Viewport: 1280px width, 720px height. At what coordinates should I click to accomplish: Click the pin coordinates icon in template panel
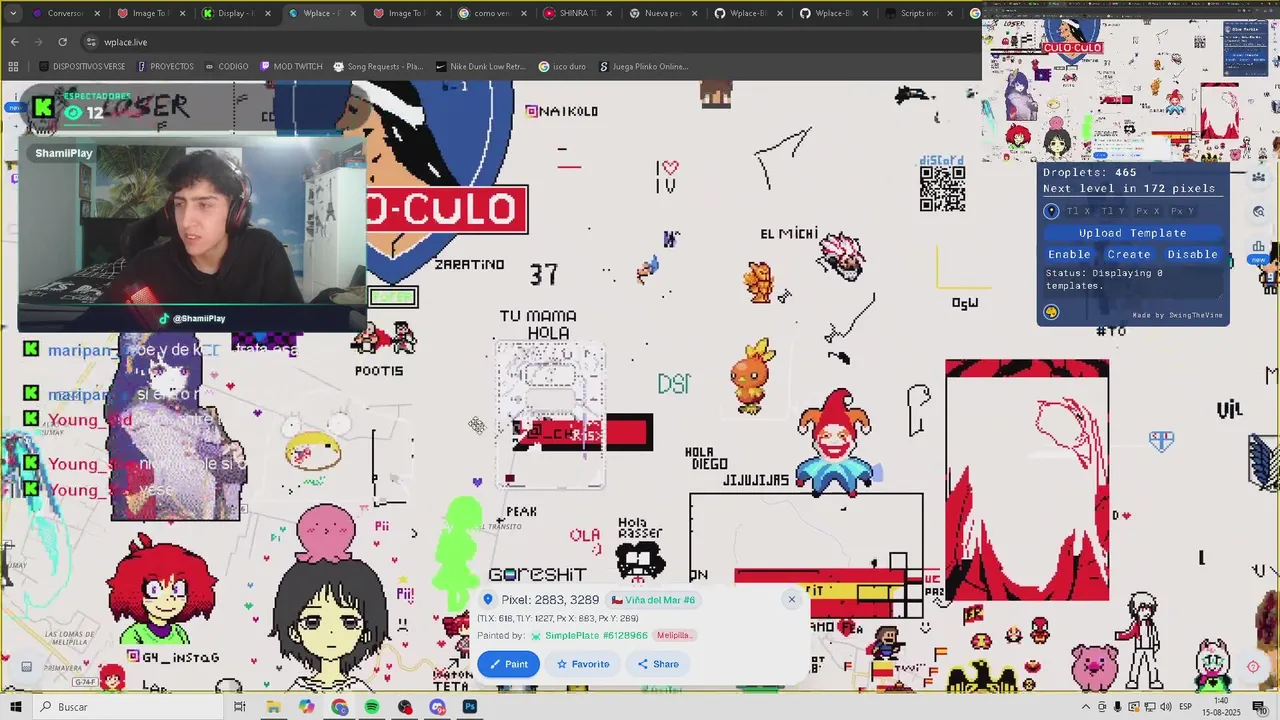click(1051, 211)
